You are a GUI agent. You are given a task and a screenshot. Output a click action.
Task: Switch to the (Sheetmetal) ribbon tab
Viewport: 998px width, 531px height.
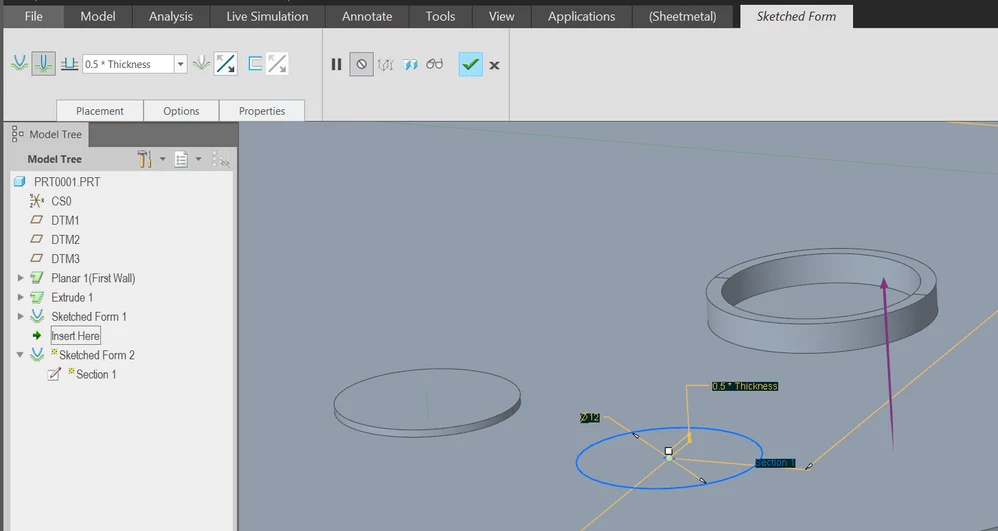tap(682, 17)
